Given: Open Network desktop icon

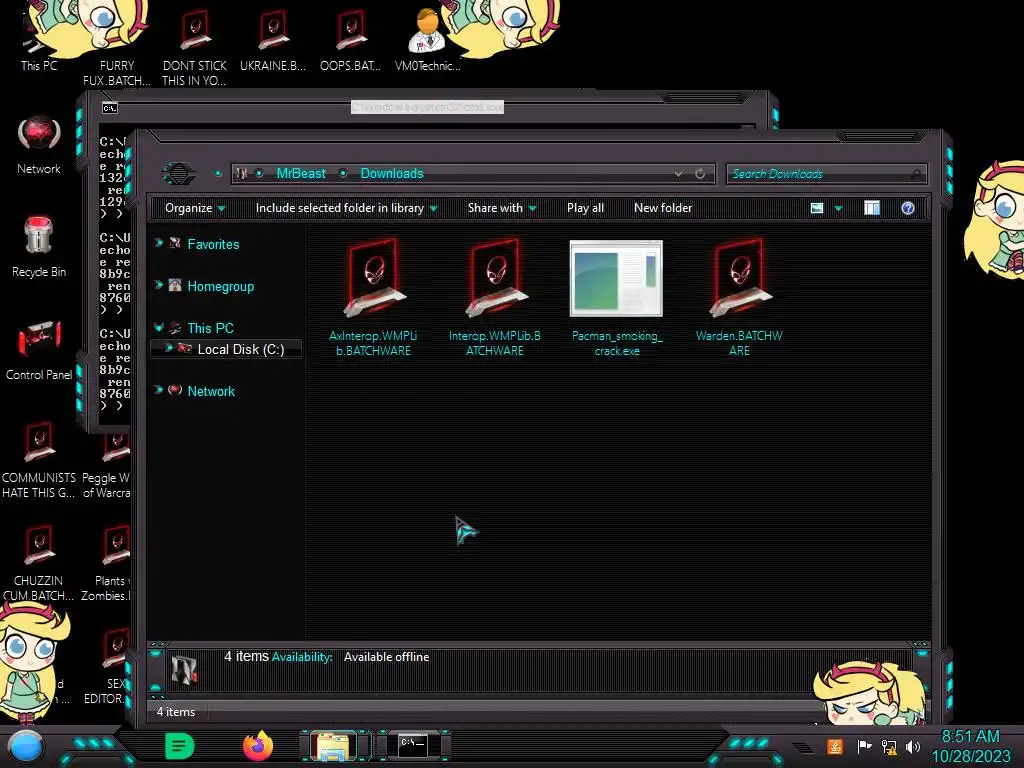Looking at the screenshot, I should click(39, 145).
